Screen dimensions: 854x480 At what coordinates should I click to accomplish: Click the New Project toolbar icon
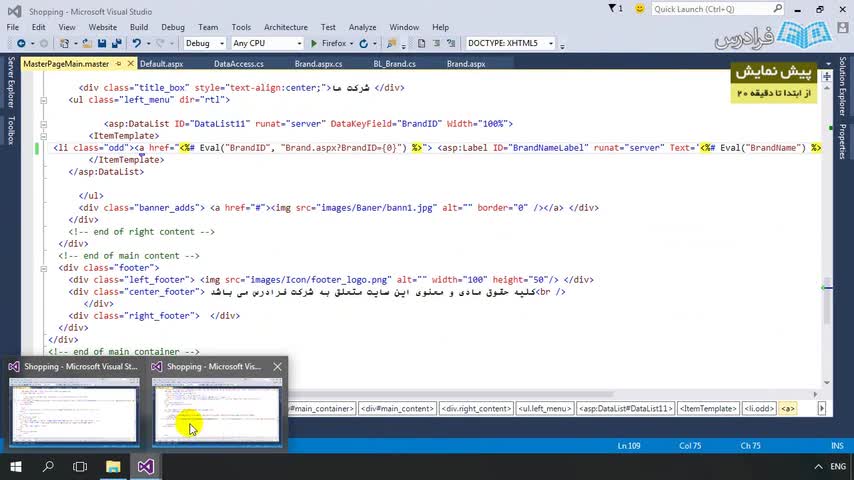pyautogui.click(x=64, y=43)
